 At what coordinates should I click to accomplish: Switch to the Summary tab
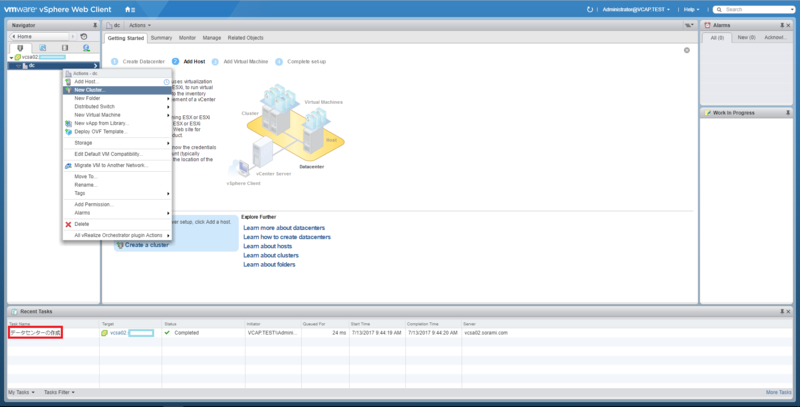(161, 38)
